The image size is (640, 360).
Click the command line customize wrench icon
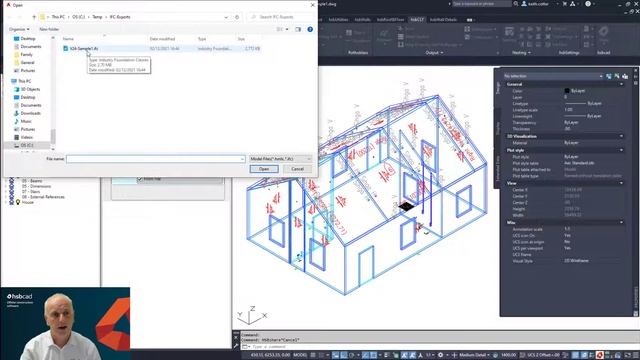(x=236, y=346)
